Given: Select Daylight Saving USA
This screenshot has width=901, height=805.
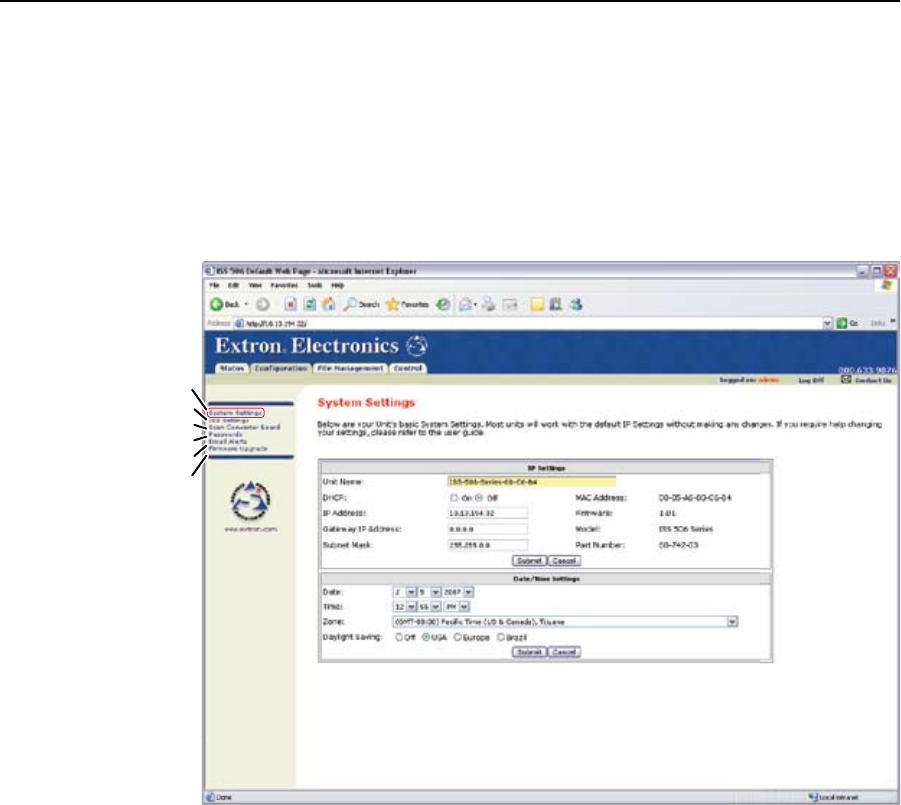Looking at the screenshot, I should click(426, 637).
